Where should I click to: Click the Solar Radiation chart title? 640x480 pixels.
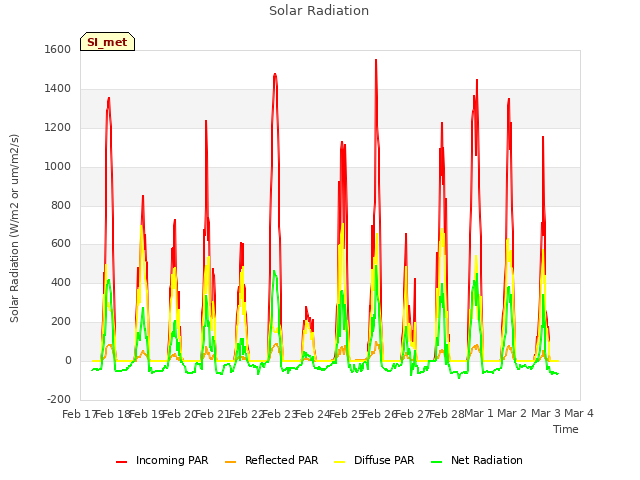pos(319,11)
